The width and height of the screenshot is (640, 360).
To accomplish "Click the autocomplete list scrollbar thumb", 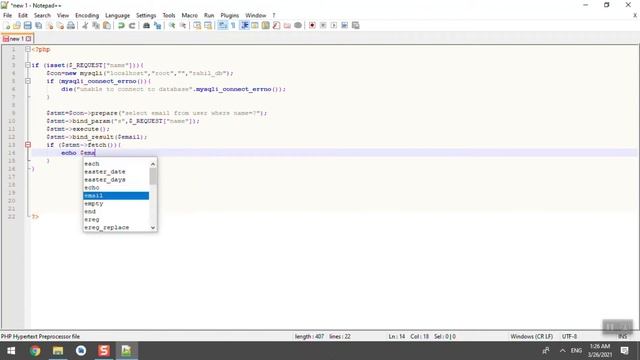I will pyautogui.click(x=153, y=176).
